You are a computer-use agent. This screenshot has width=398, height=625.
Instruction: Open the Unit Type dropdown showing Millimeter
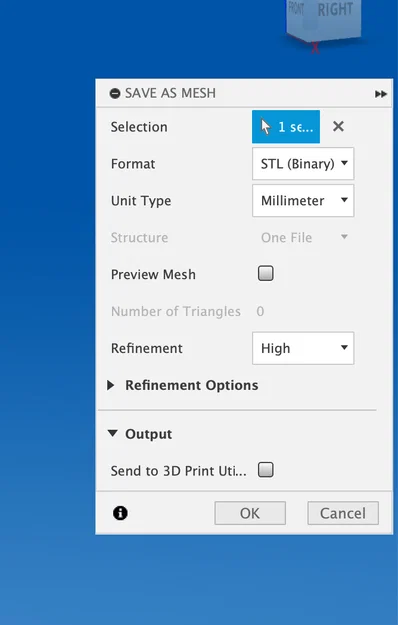click(x=303, y=200)
